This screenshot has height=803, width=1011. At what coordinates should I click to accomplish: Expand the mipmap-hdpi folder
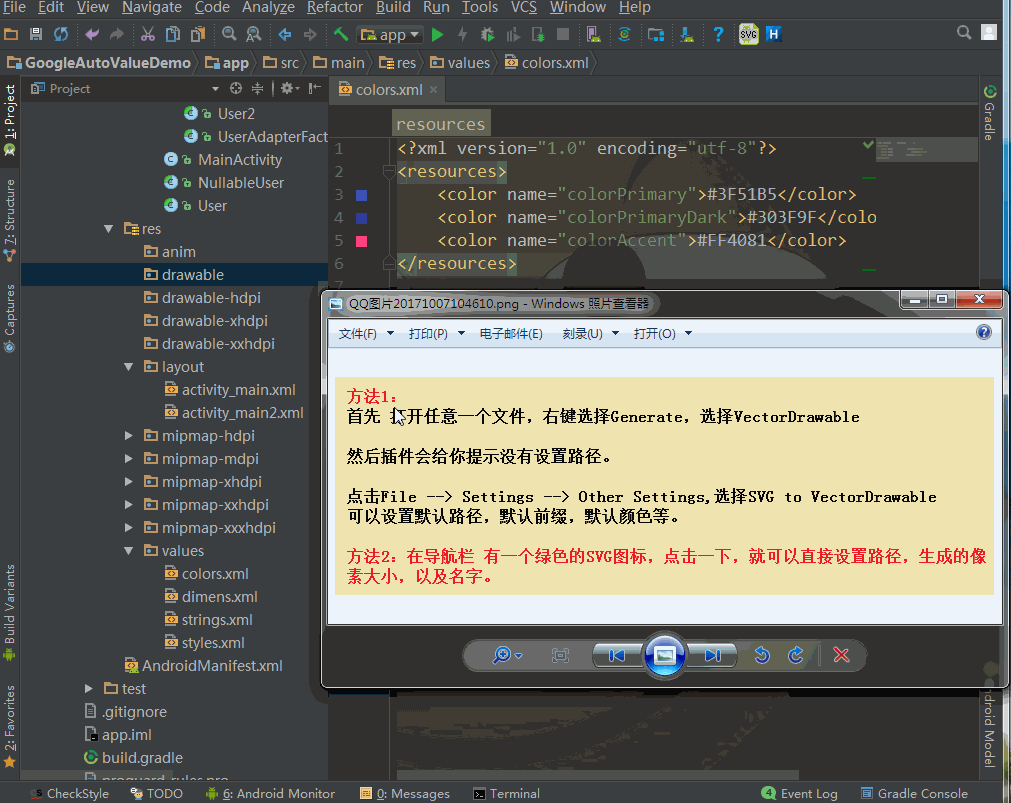point(128,435)
